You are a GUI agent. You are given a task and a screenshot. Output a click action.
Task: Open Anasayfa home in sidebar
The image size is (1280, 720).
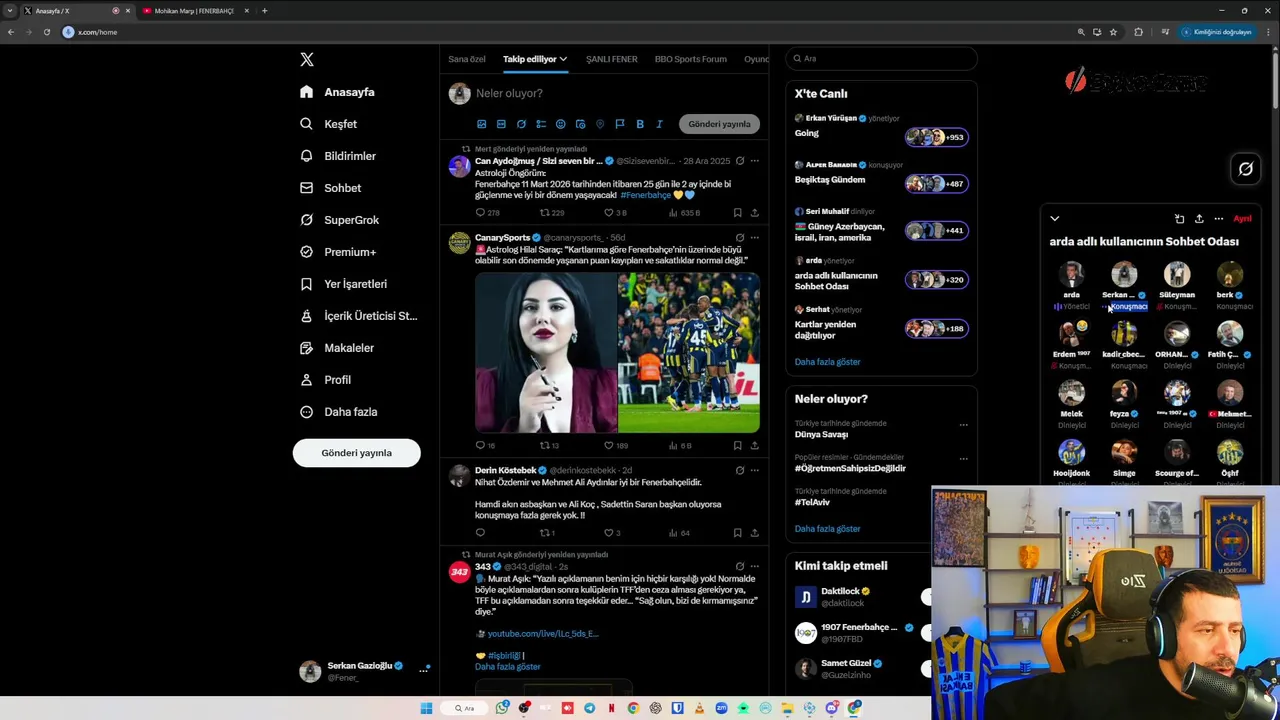tap(337, 92)
